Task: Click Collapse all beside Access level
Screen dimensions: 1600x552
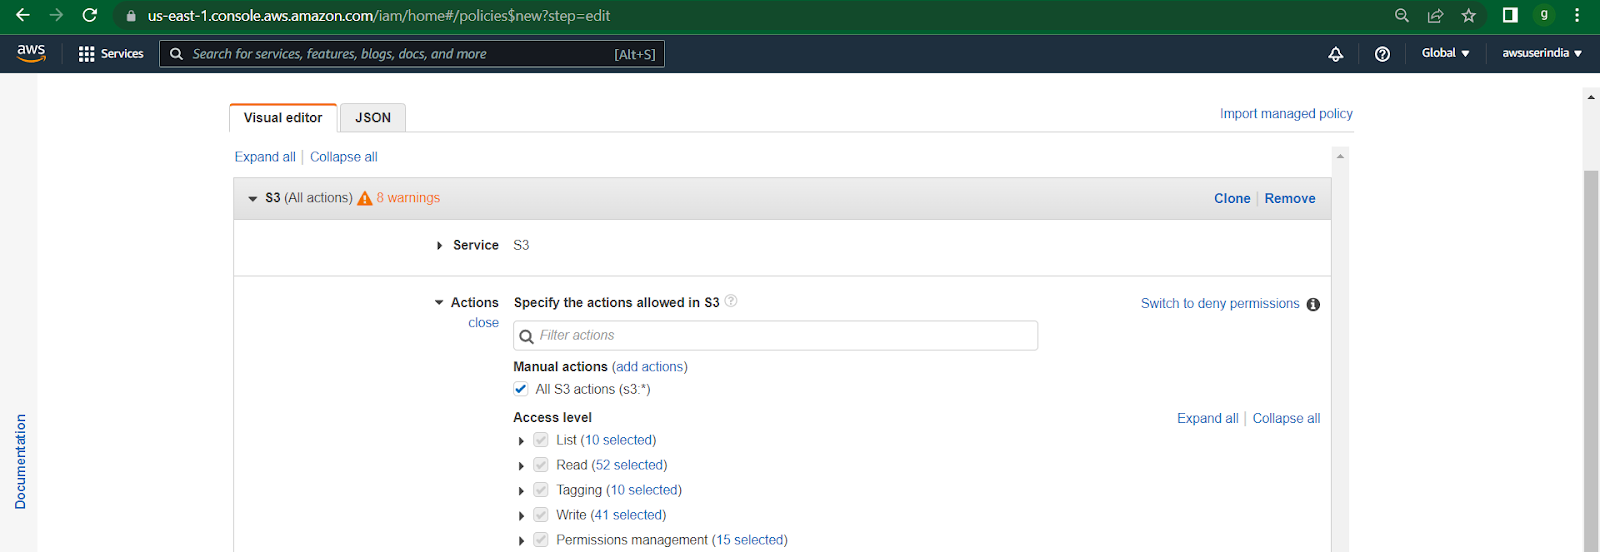Action: click(x=1286, y=418)
